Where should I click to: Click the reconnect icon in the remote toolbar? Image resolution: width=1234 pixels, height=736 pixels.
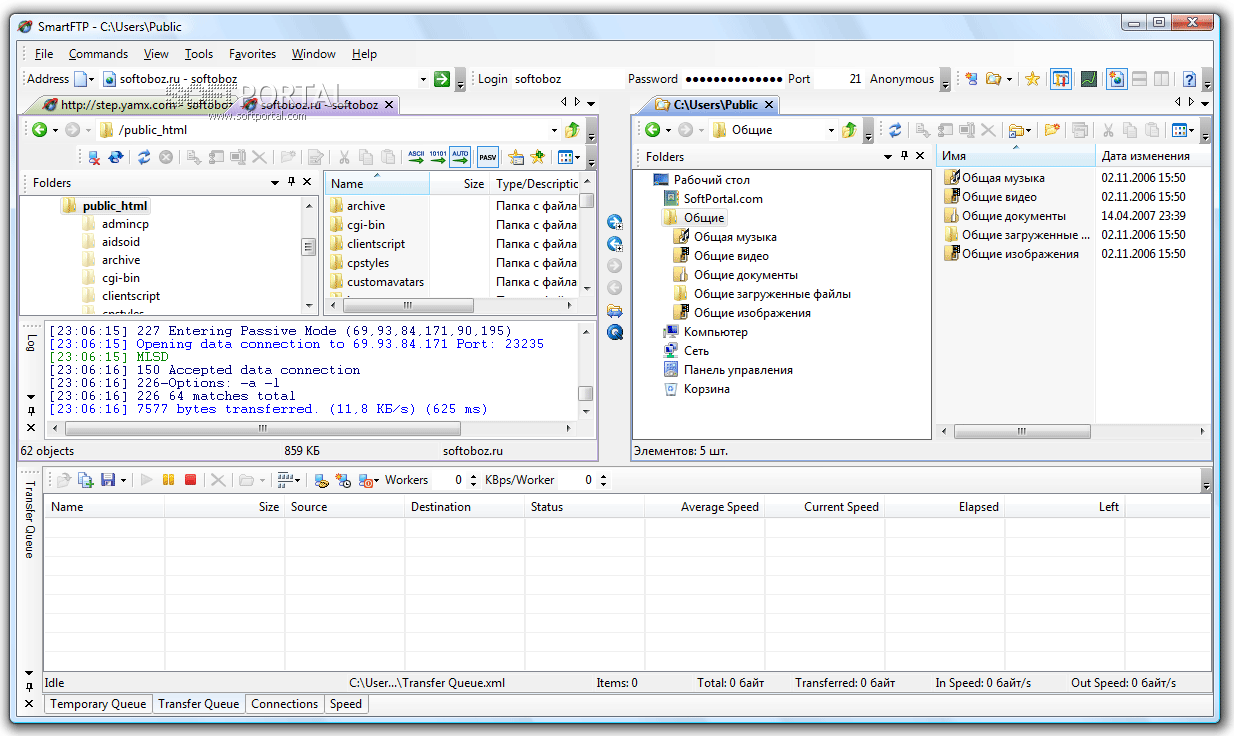pos(116,157)
